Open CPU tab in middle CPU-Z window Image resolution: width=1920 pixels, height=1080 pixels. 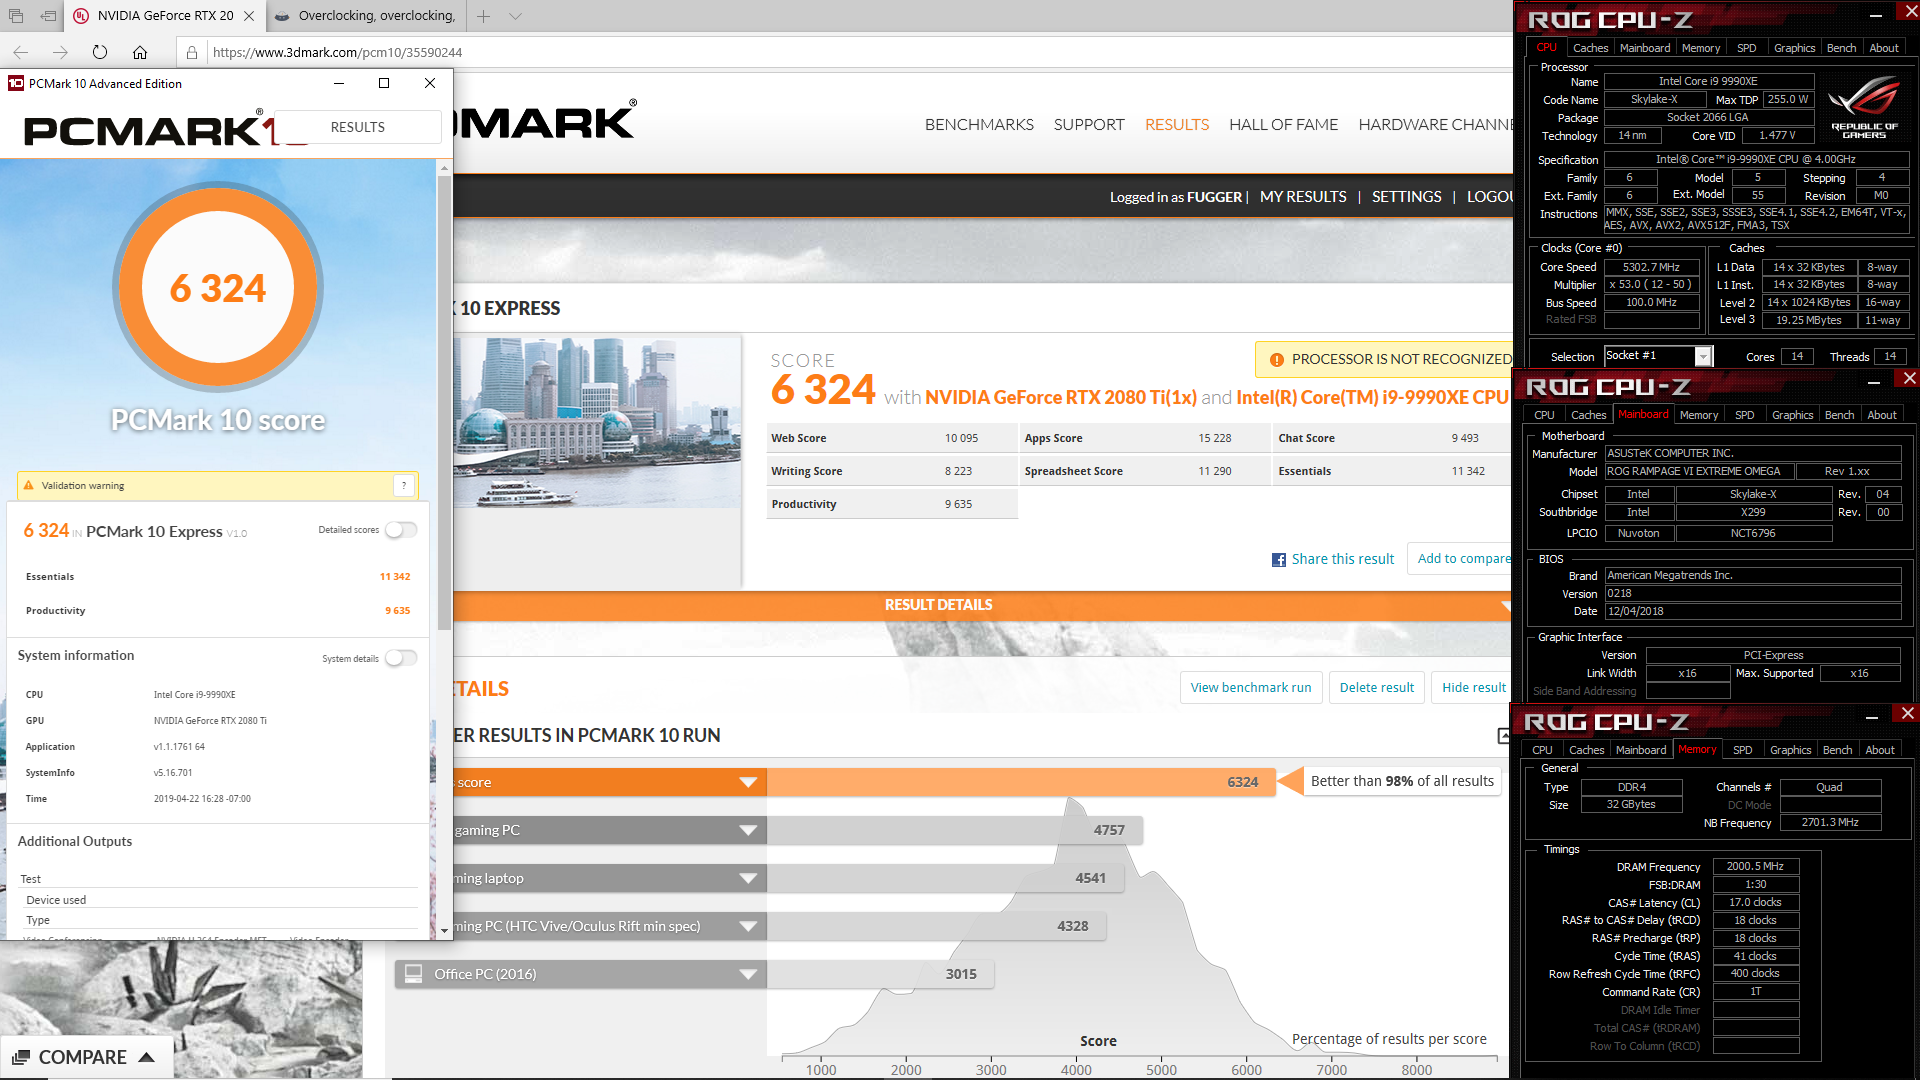point(1544,415)
